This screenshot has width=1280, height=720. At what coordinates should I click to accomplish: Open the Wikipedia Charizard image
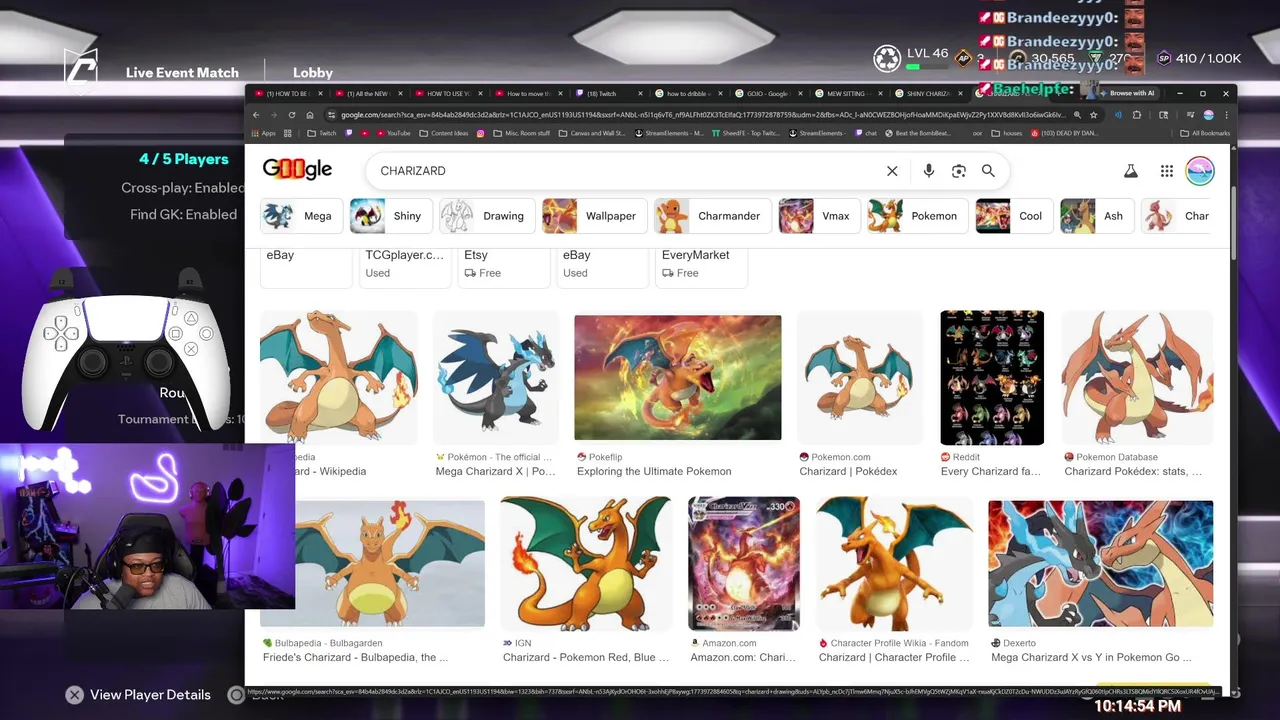tap(339, 377)
